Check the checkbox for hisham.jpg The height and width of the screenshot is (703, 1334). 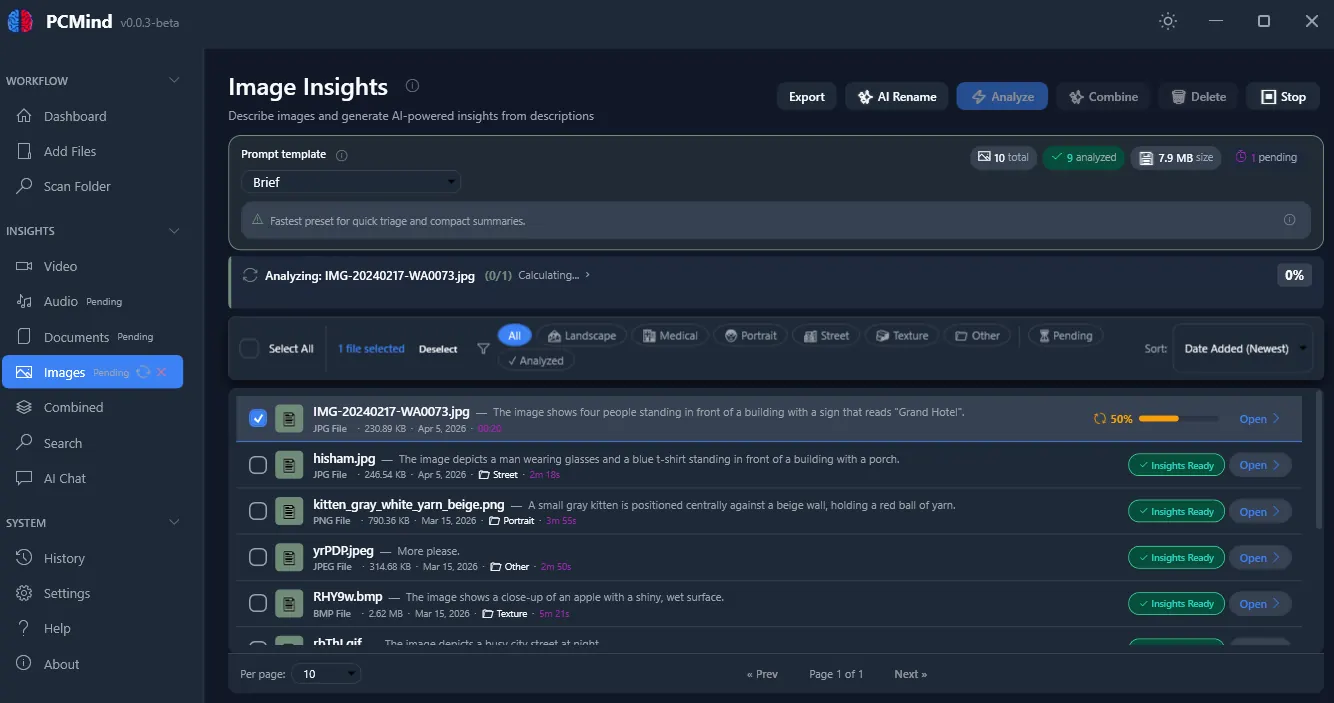[x=258, y=464]
